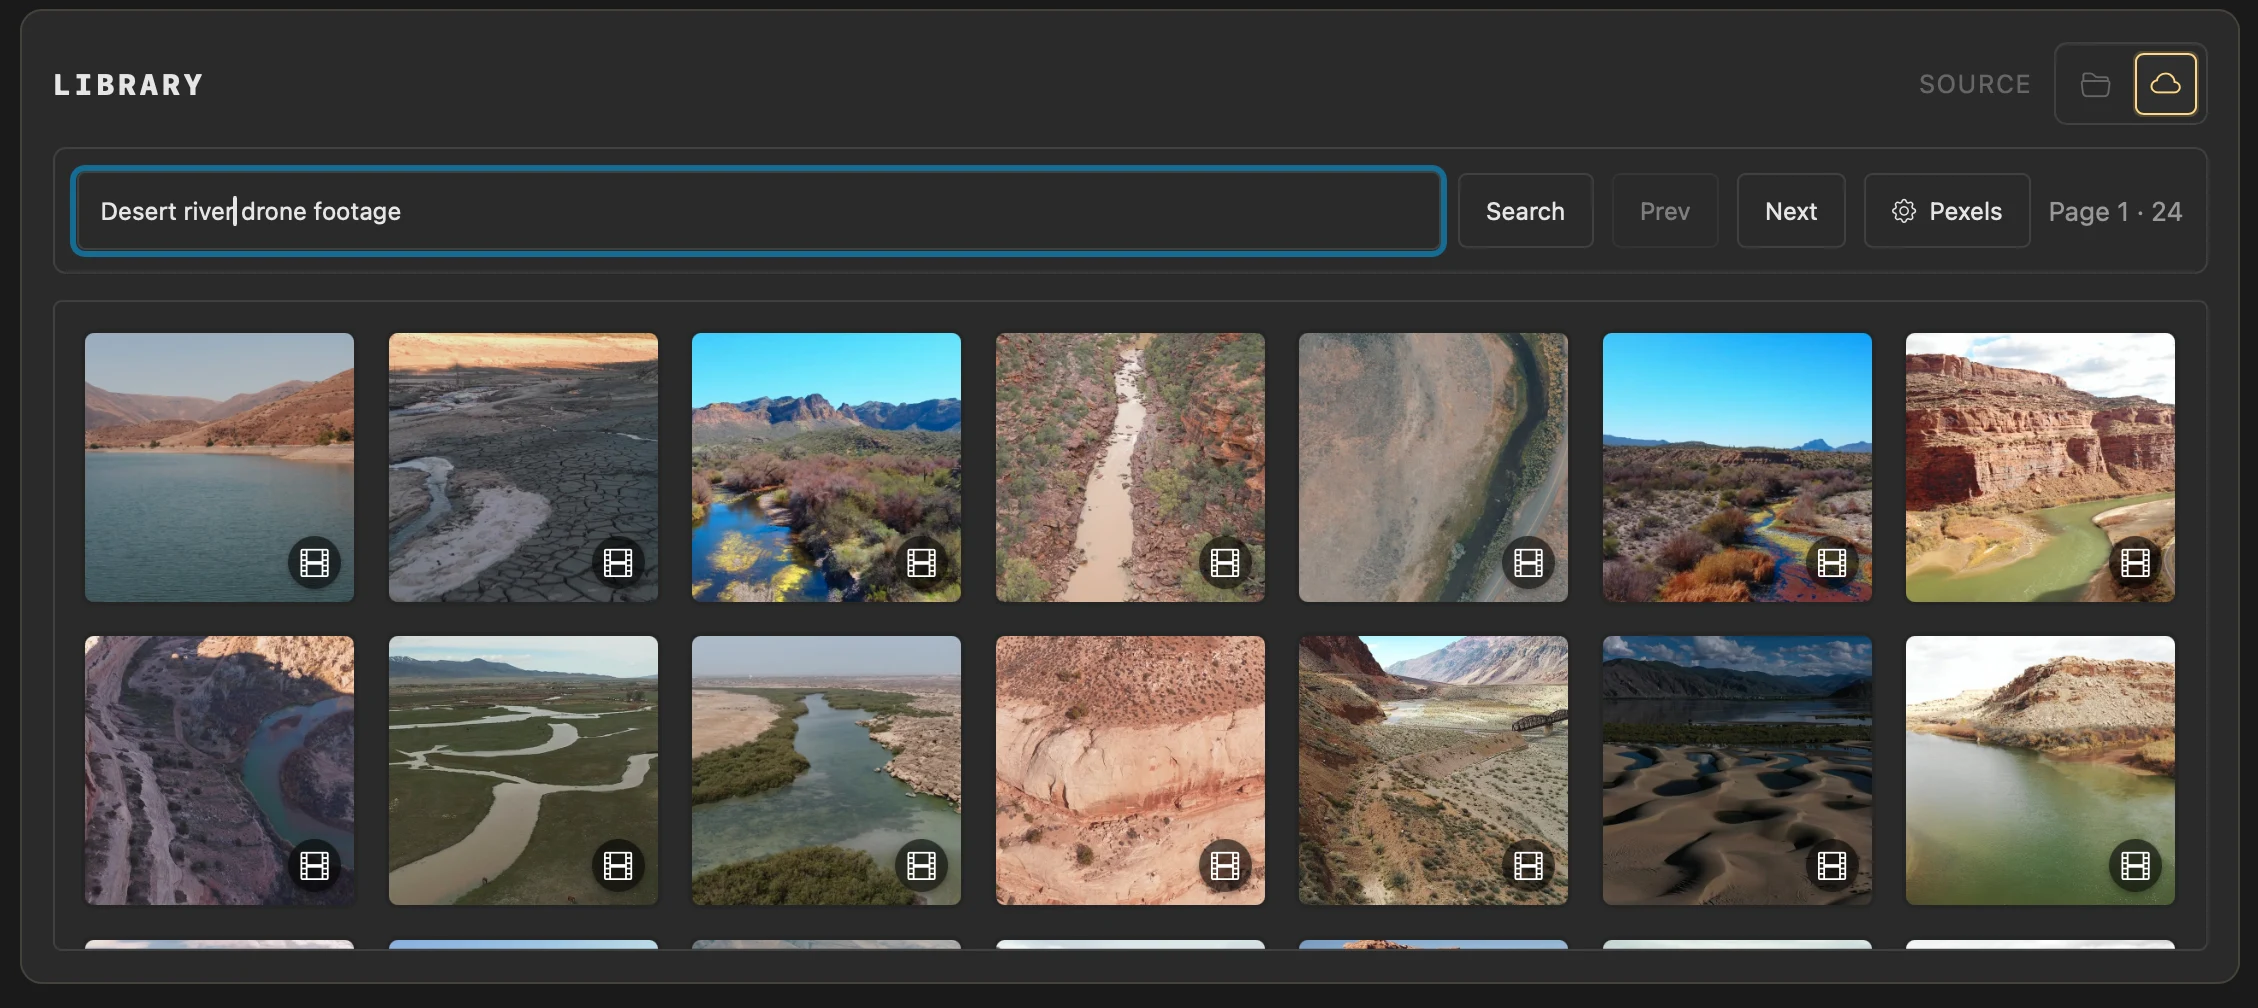Go to previous page with Prev
Viewport: 2258px width, 1008px height.
(x=1665, y=211)
